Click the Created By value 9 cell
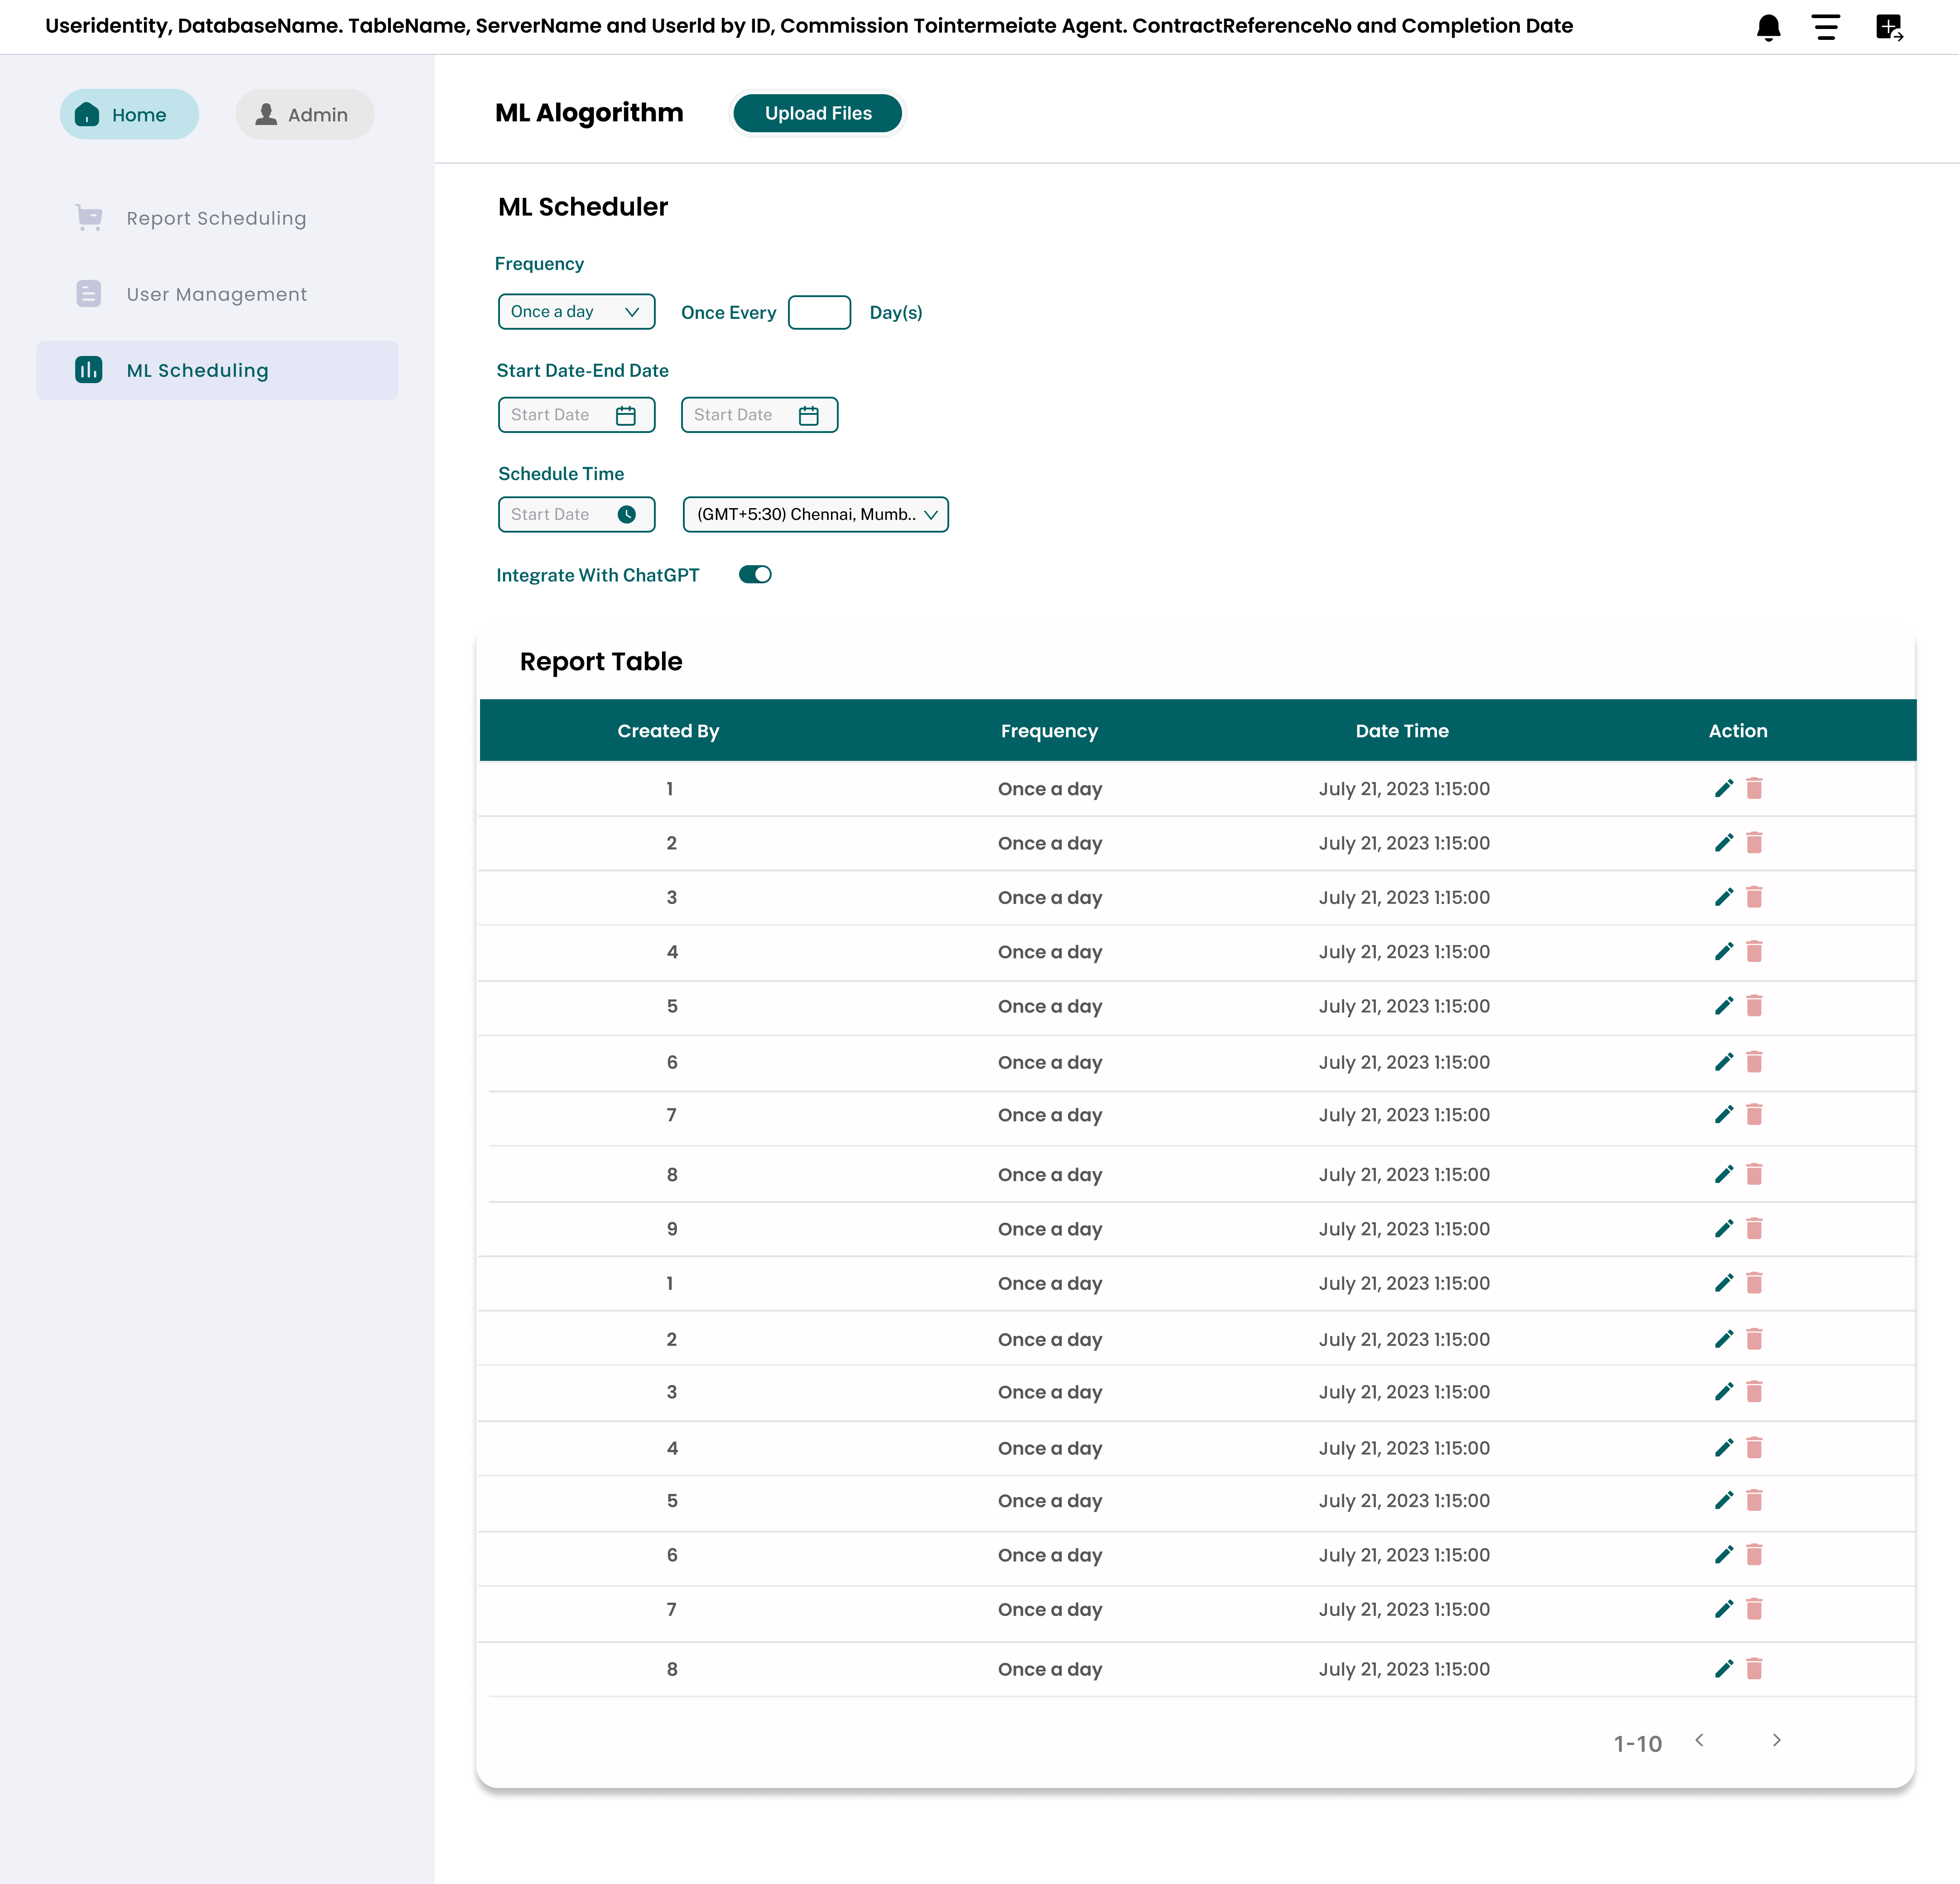 pyautogui.click(x=672, y=1228)
